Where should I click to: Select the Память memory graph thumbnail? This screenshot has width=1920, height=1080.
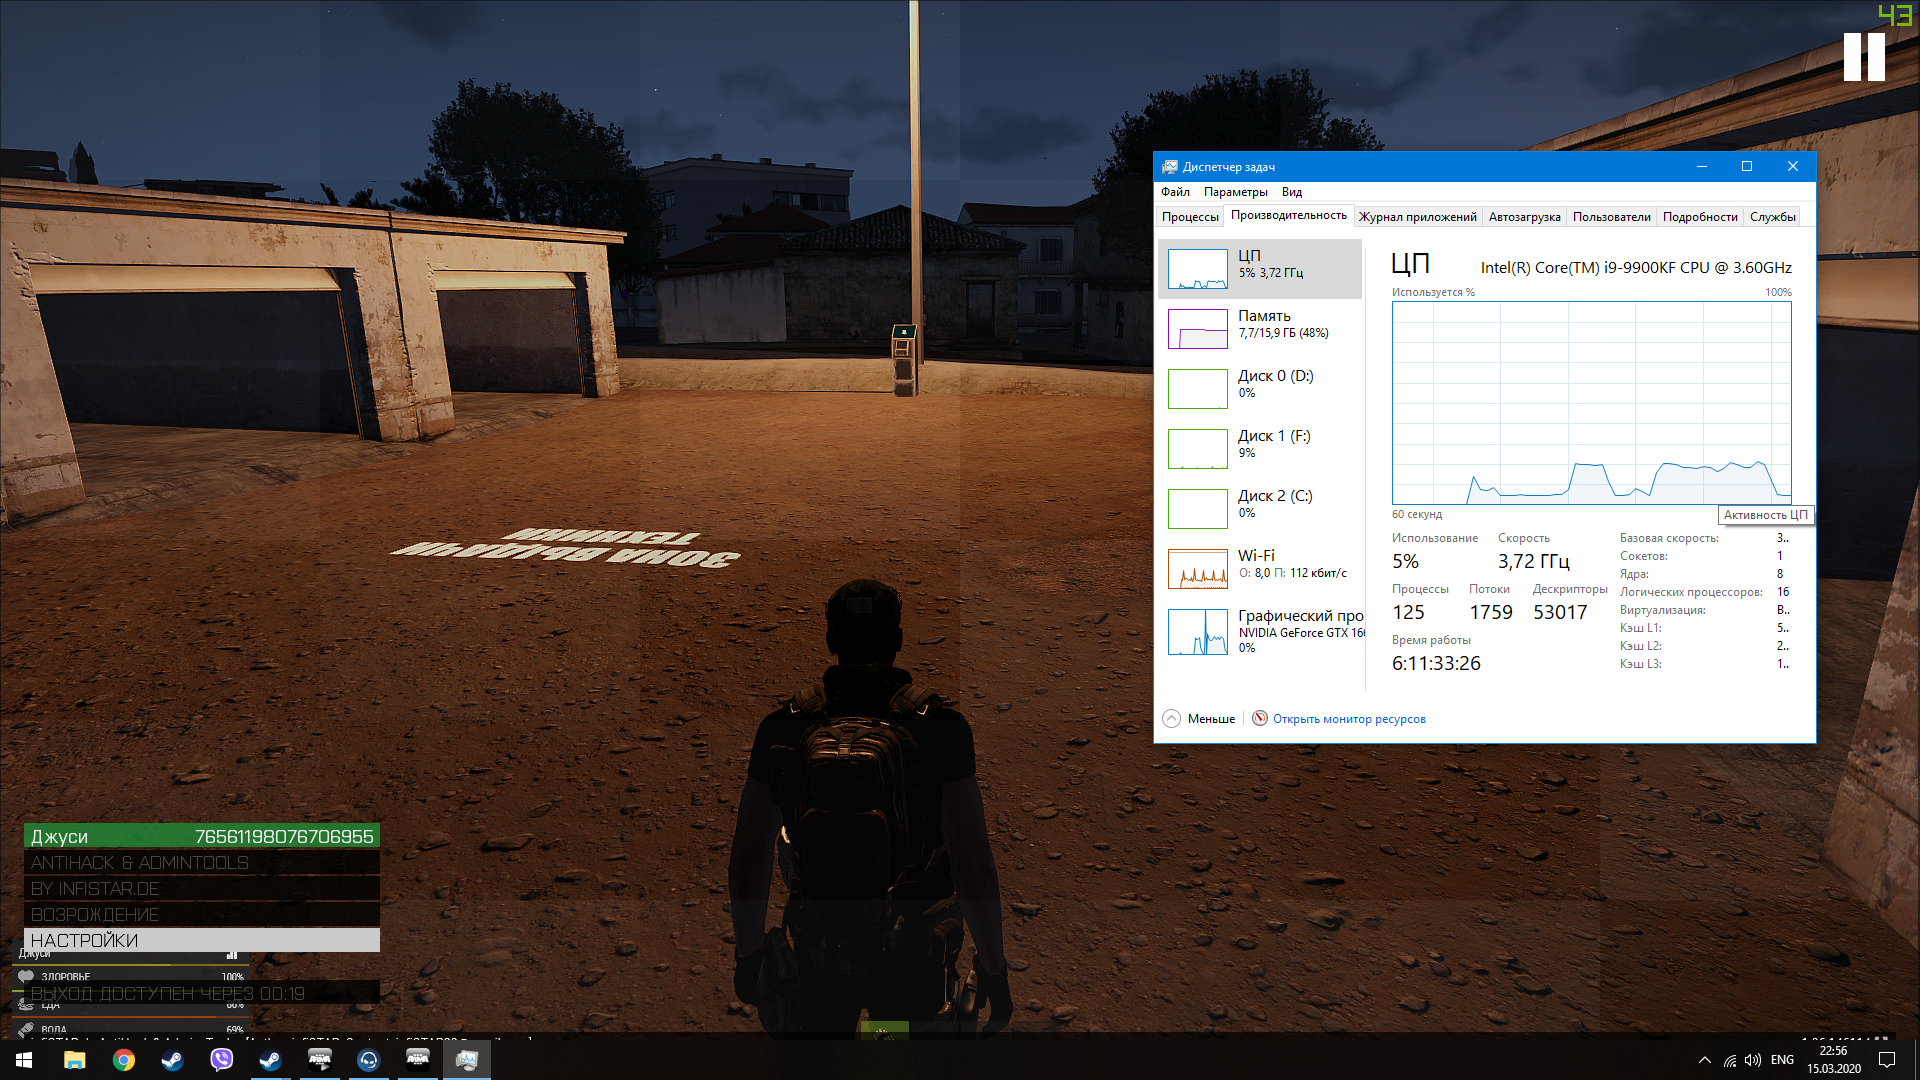point(1197,329)
